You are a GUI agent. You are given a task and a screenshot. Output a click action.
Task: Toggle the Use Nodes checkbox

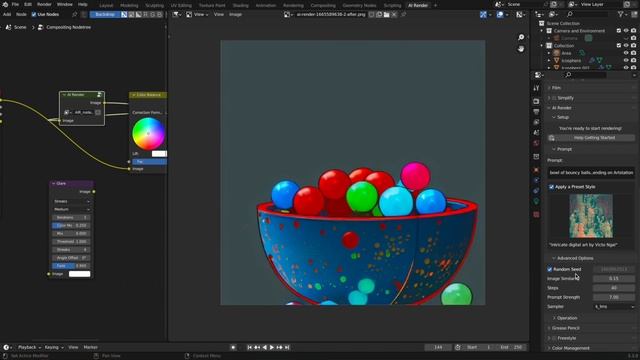pyautogui.click(x=34, y=14)
